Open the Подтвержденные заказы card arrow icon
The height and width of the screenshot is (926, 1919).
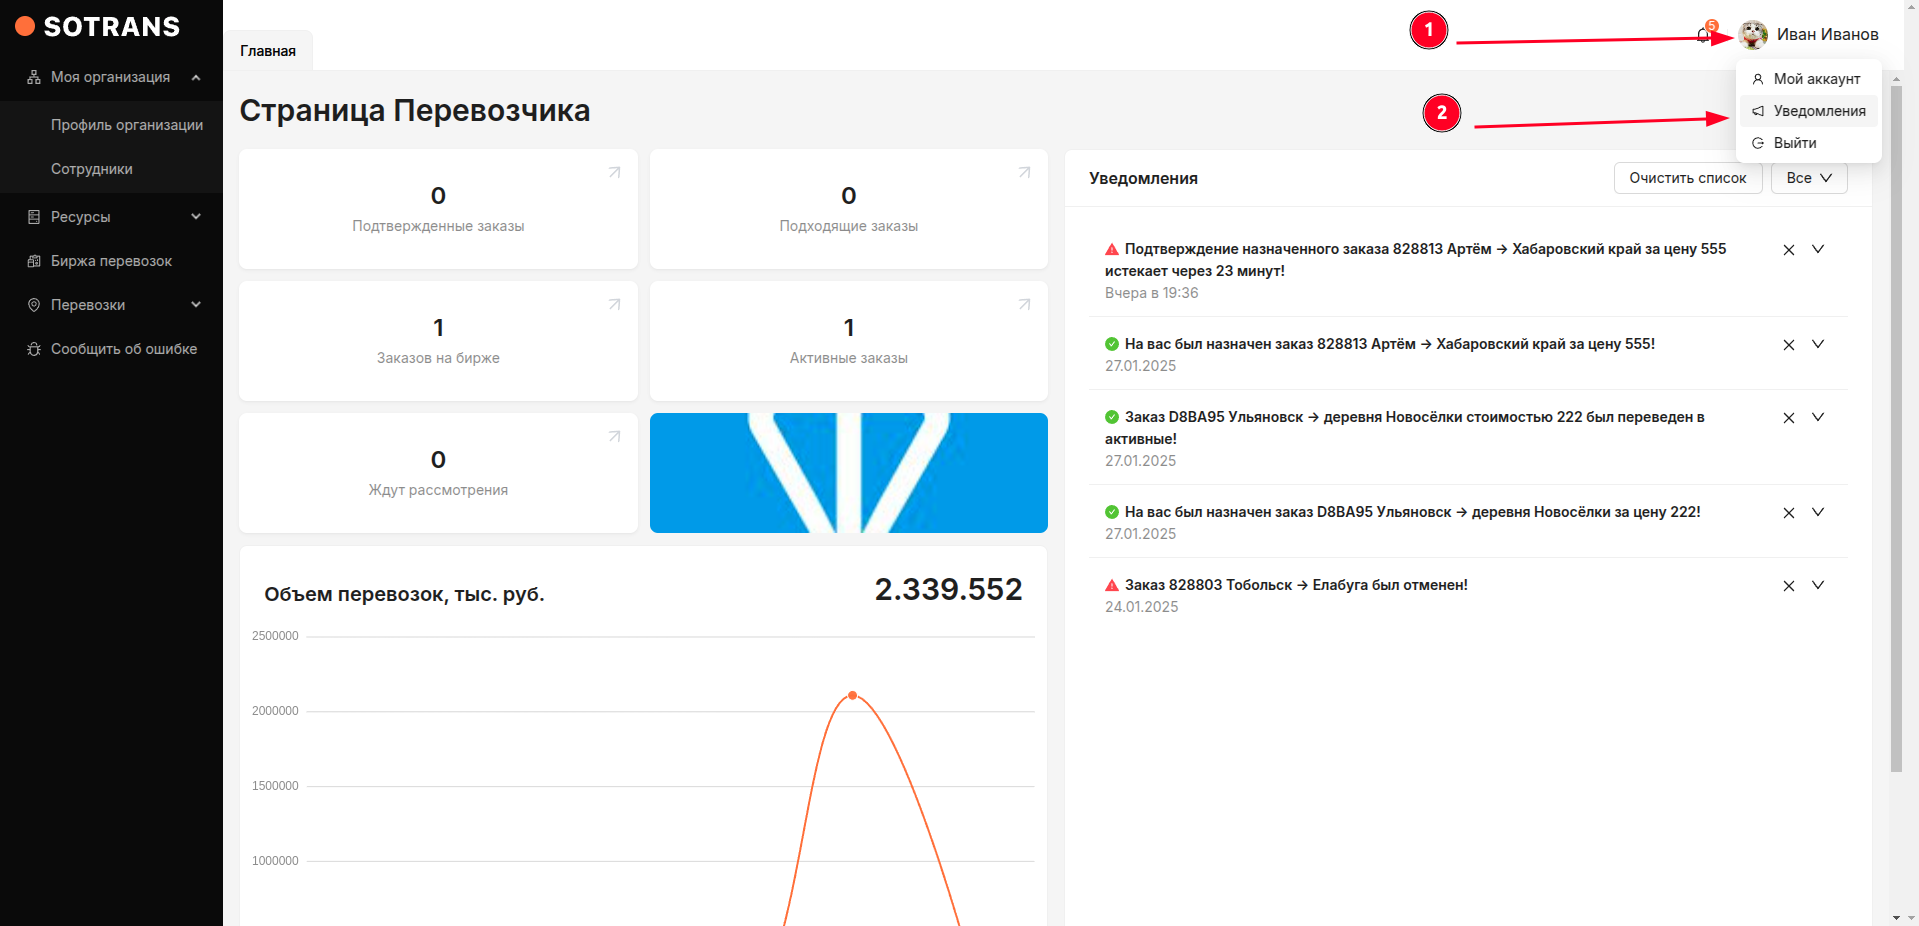(614, 173)
